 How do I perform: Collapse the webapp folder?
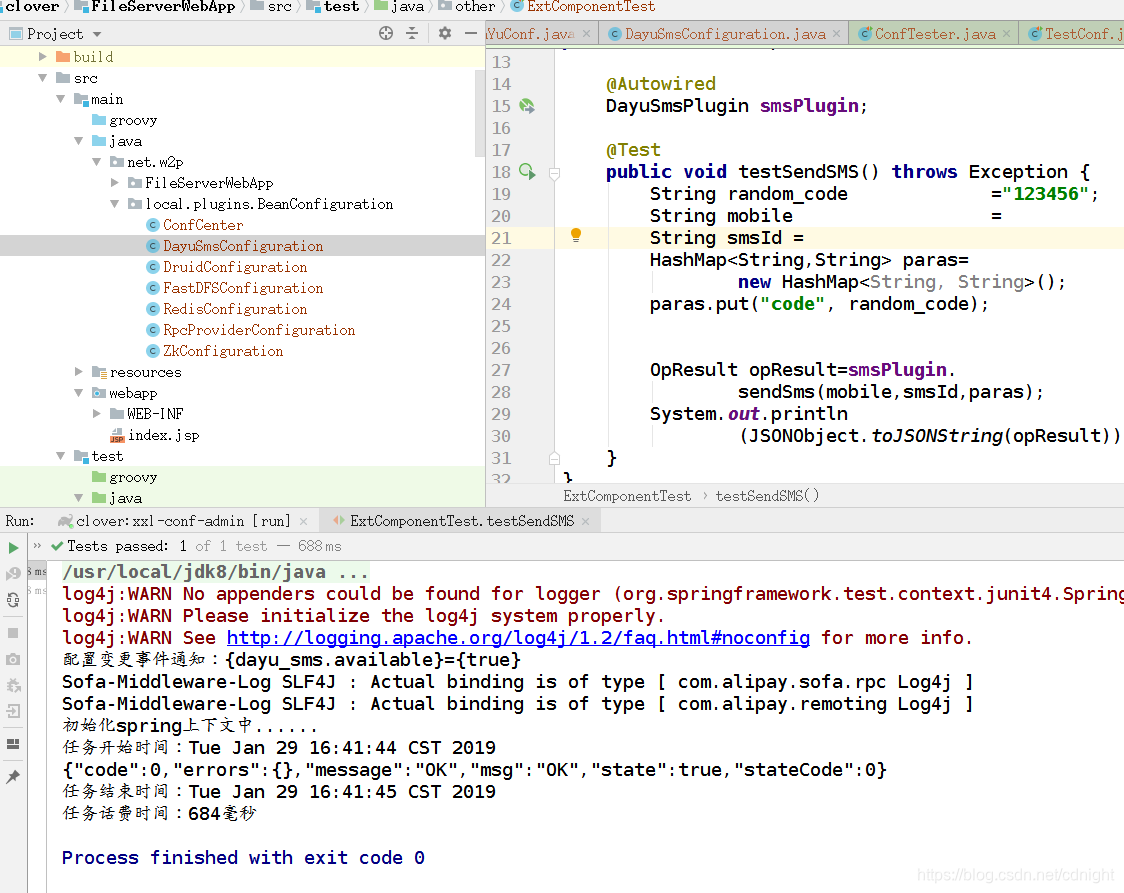[78, 393]
